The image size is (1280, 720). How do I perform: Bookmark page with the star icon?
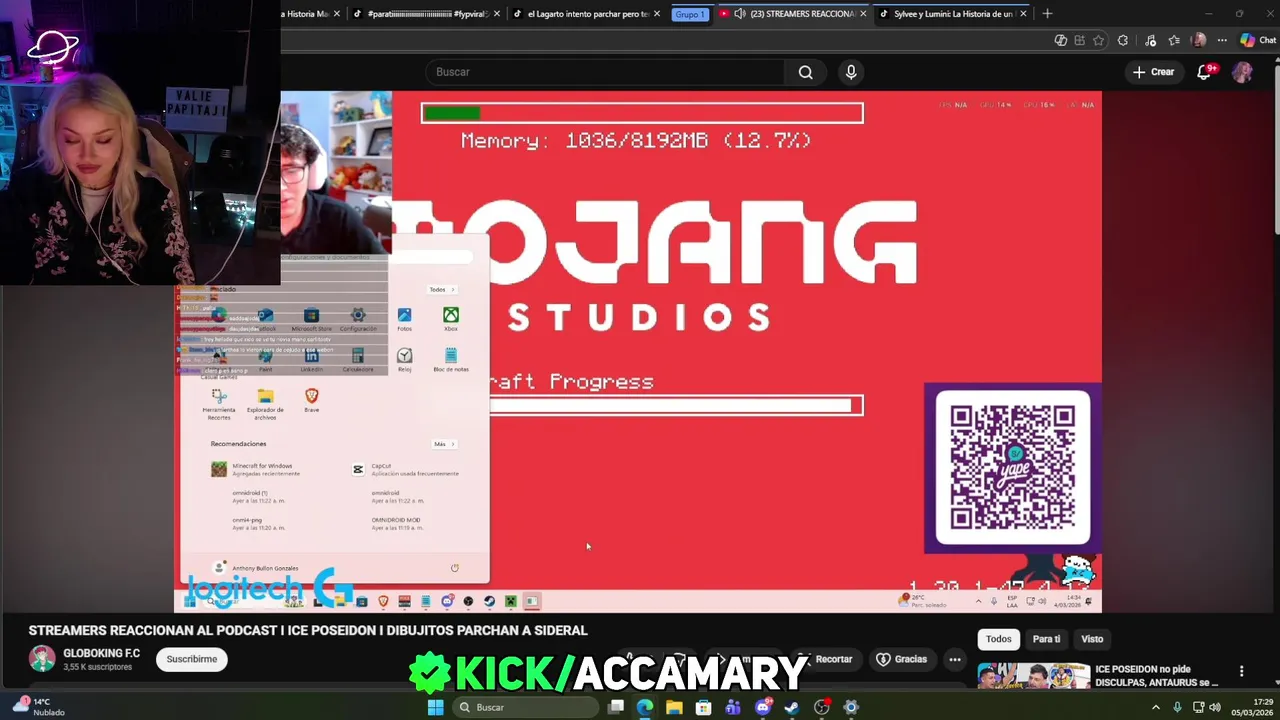(1099, 40)
